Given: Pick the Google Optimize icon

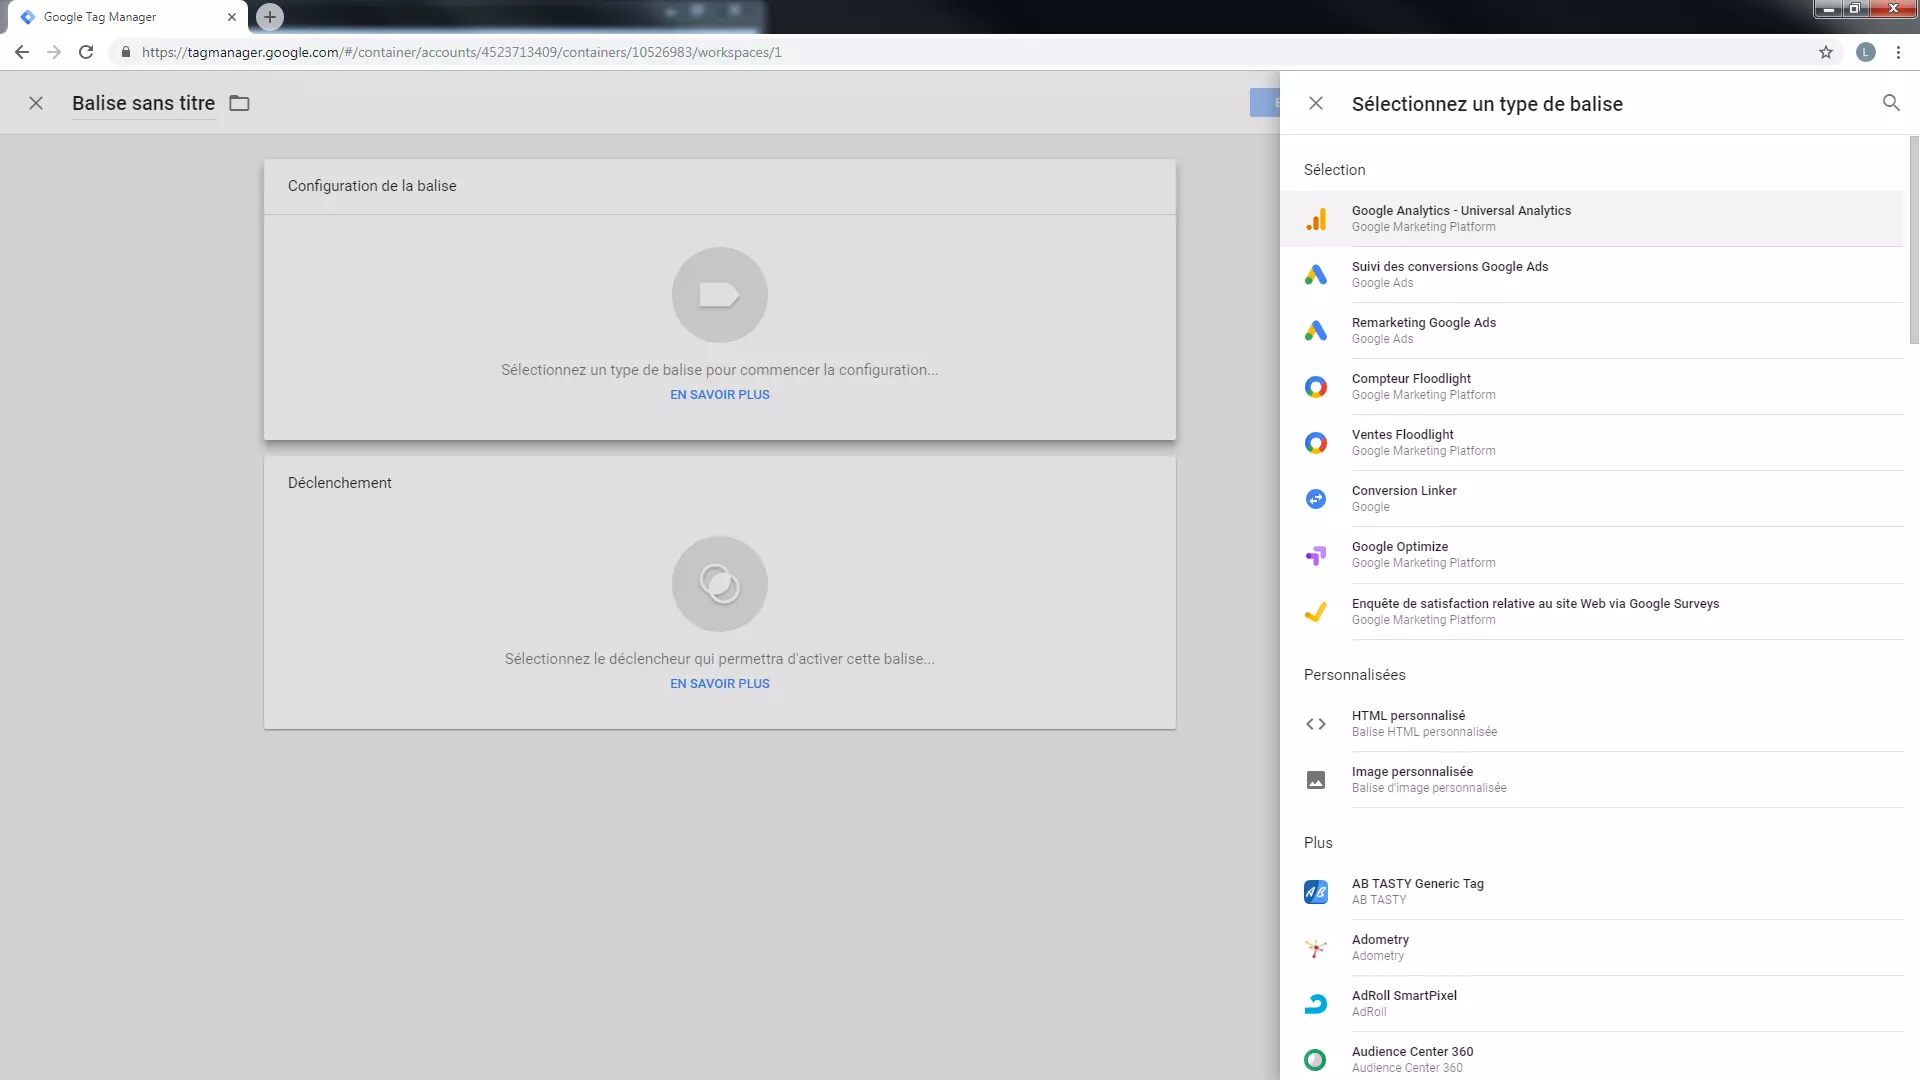Looking at the screenshot, I should point(1316,555).
